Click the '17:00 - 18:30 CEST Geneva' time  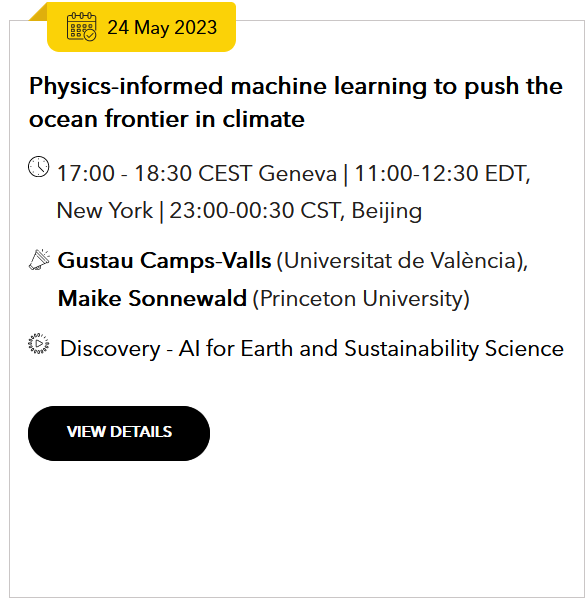point(197,173)
